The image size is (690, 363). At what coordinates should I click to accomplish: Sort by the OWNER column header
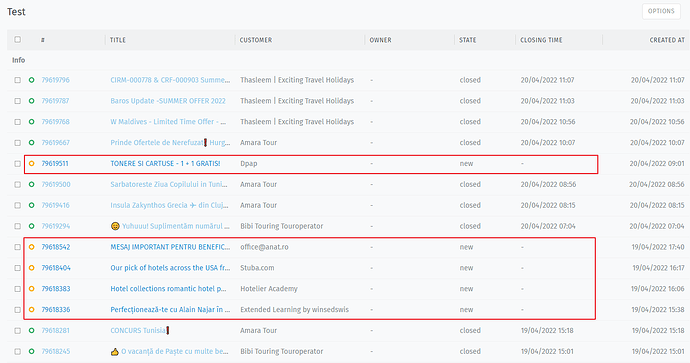pos(381,40)
